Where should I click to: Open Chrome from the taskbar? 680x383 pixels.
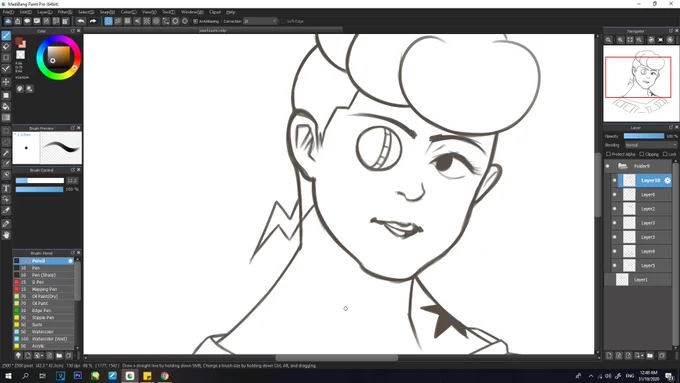164,376
